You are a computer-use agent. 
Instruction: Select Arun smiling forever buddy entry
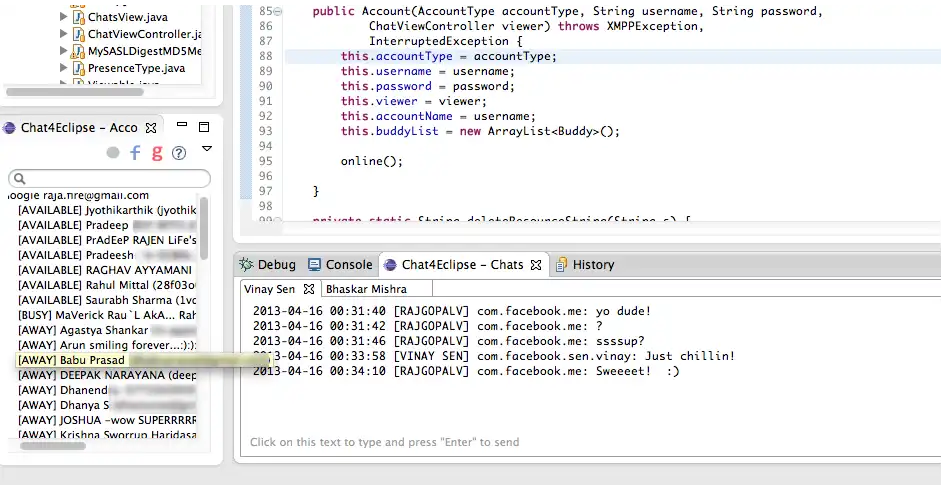[107, 345]
